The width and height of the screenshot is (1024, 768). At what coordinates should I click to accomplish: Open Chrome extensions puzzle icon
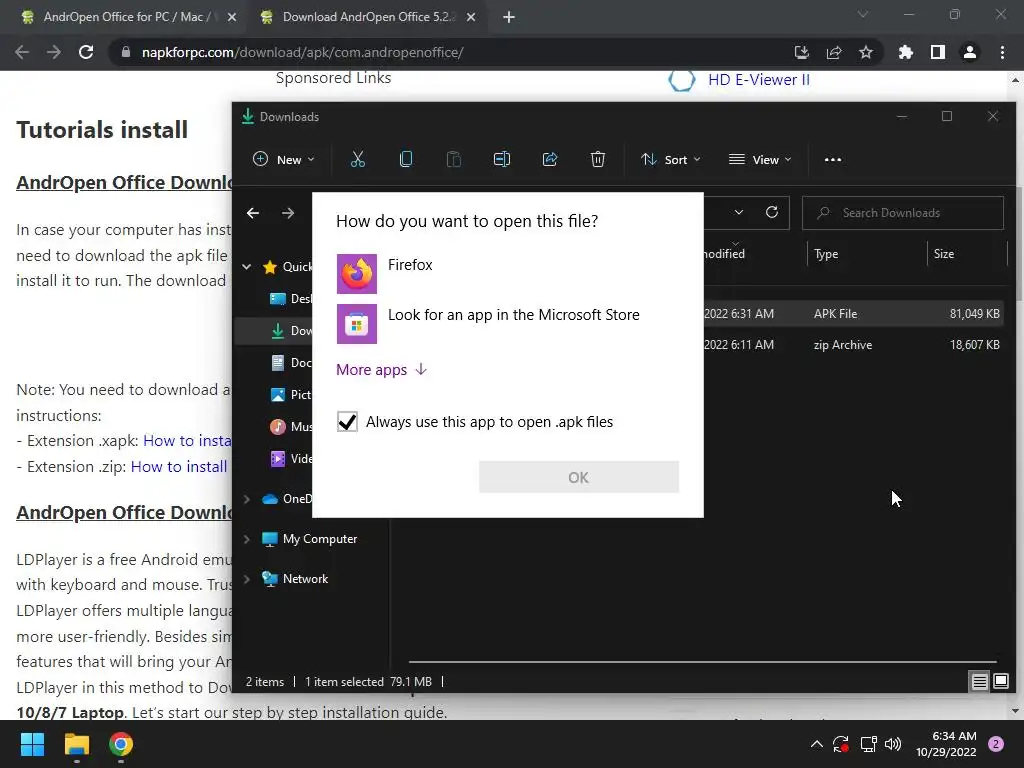[x=906, y=52]
